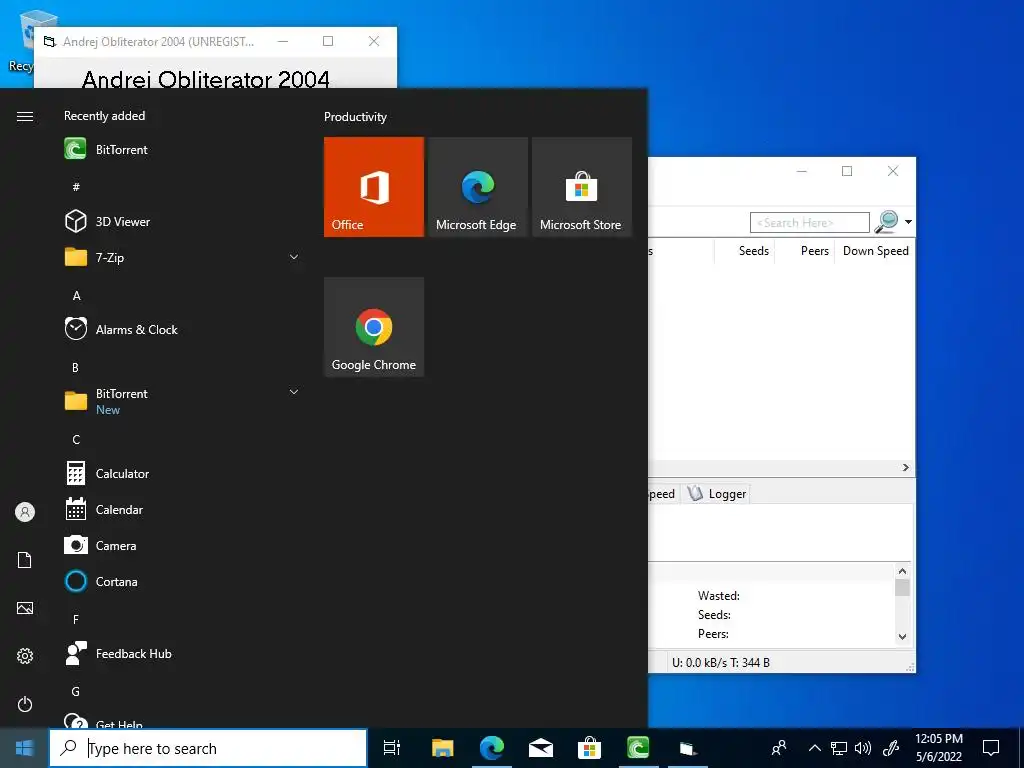Screen dimensions: 1024x768
Task: Open the Microsoft Edge tile
Action: (x=477, y=187)
